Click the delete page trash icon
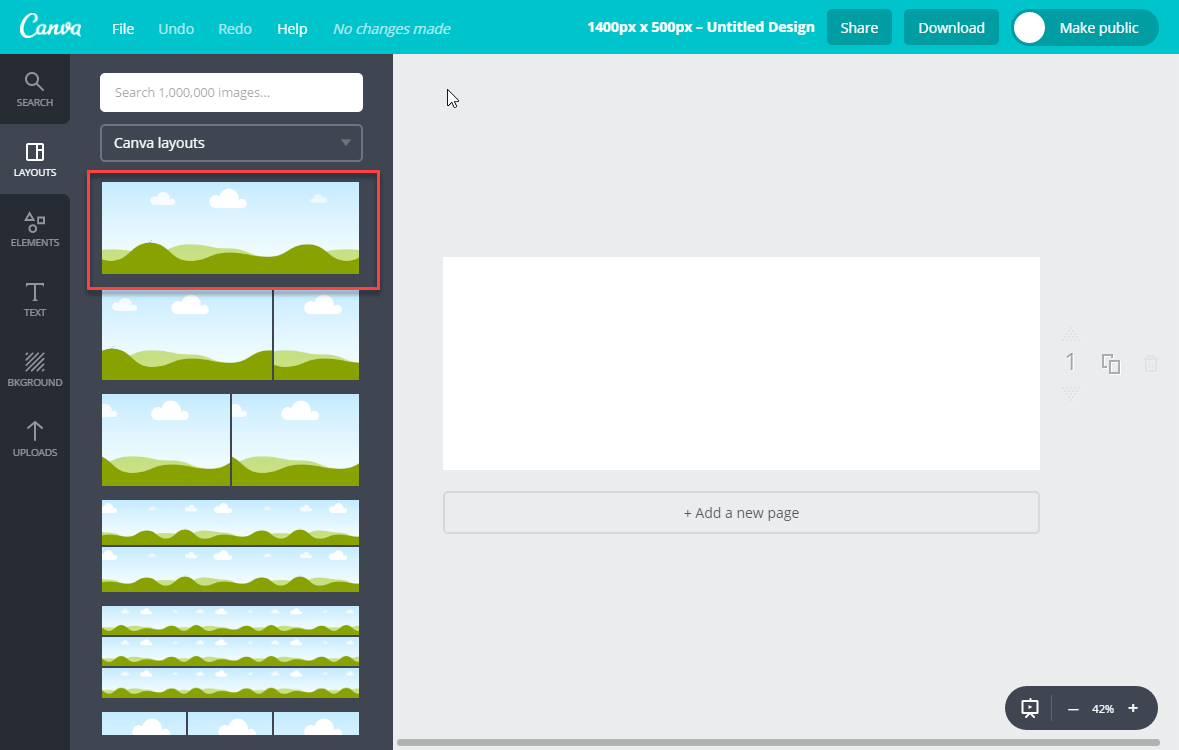1179x750 pixels. [x=1151, y=364]
